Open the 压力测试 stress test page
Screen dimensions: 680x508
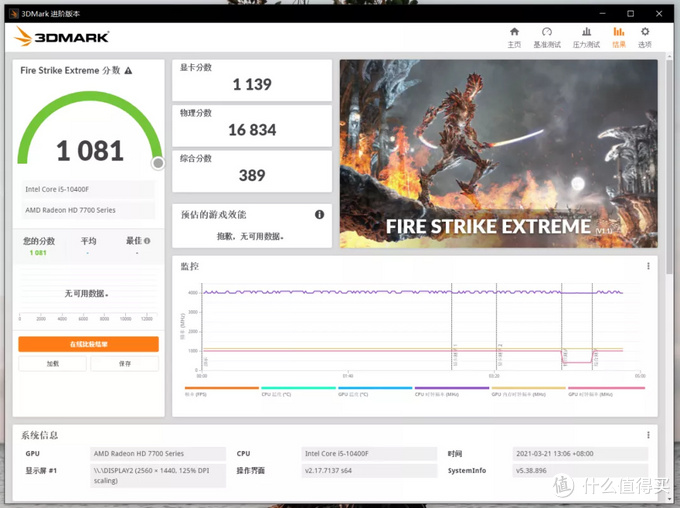click(x=586, y=37)
